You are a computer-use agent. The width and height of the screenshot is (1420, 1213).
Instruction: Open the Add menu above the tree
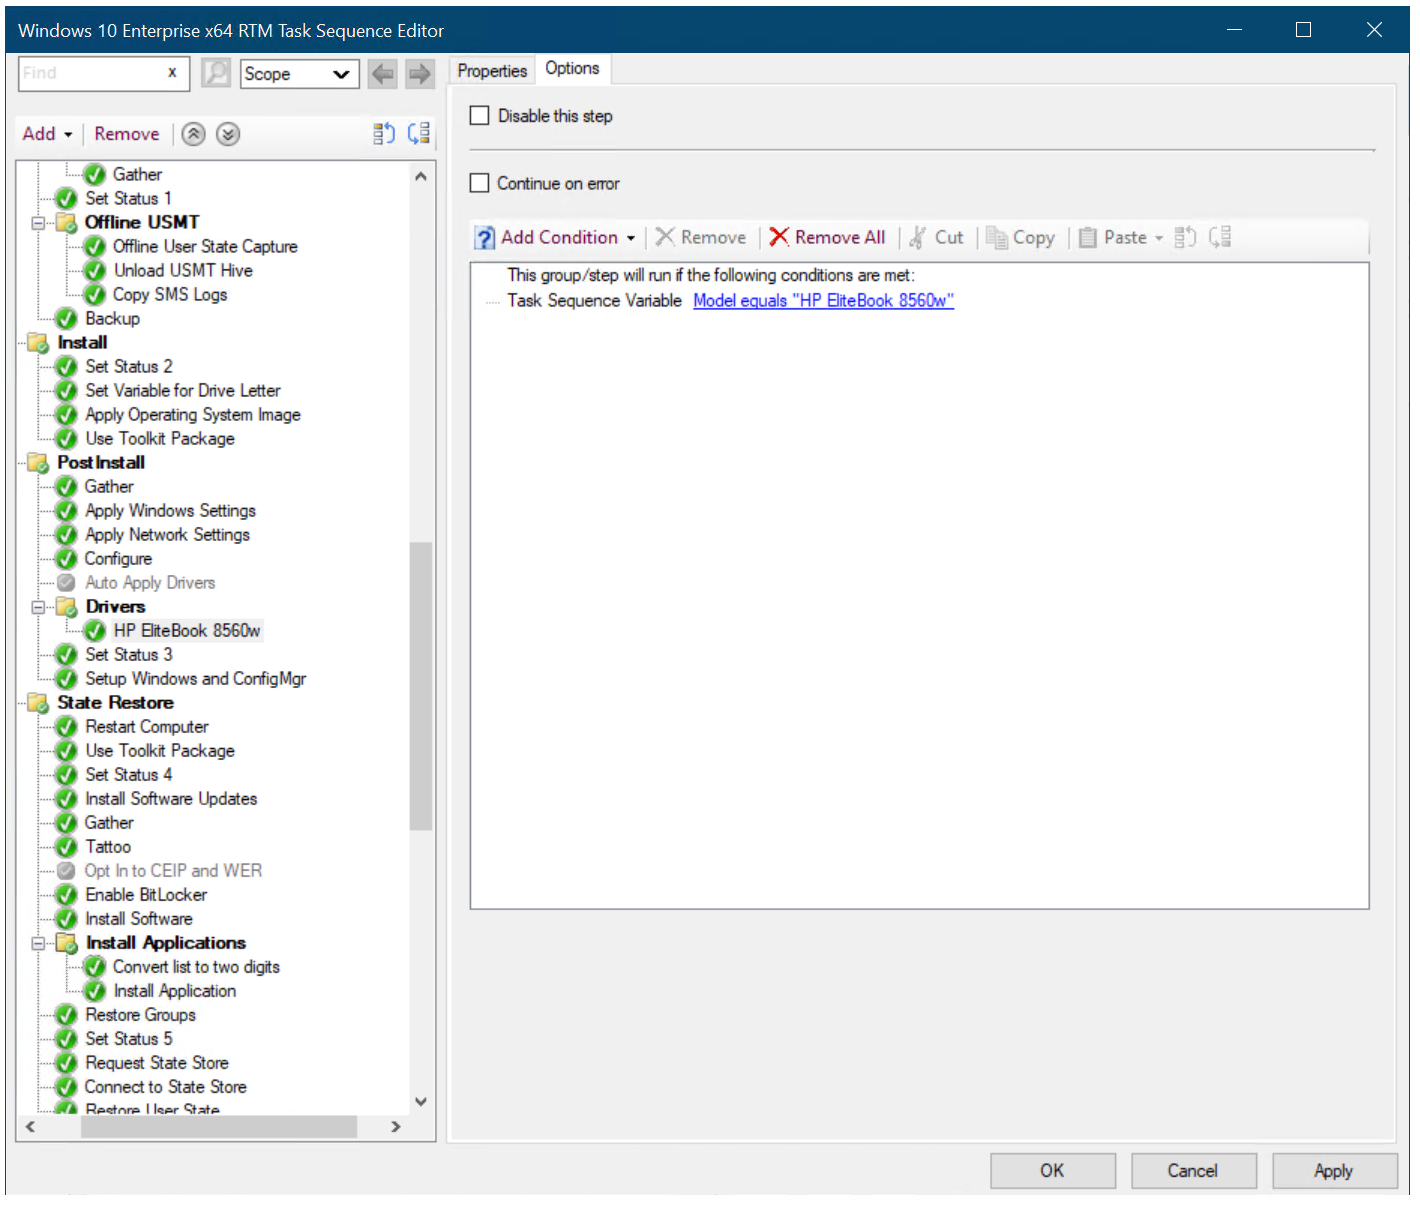click(x=47, y=134)
